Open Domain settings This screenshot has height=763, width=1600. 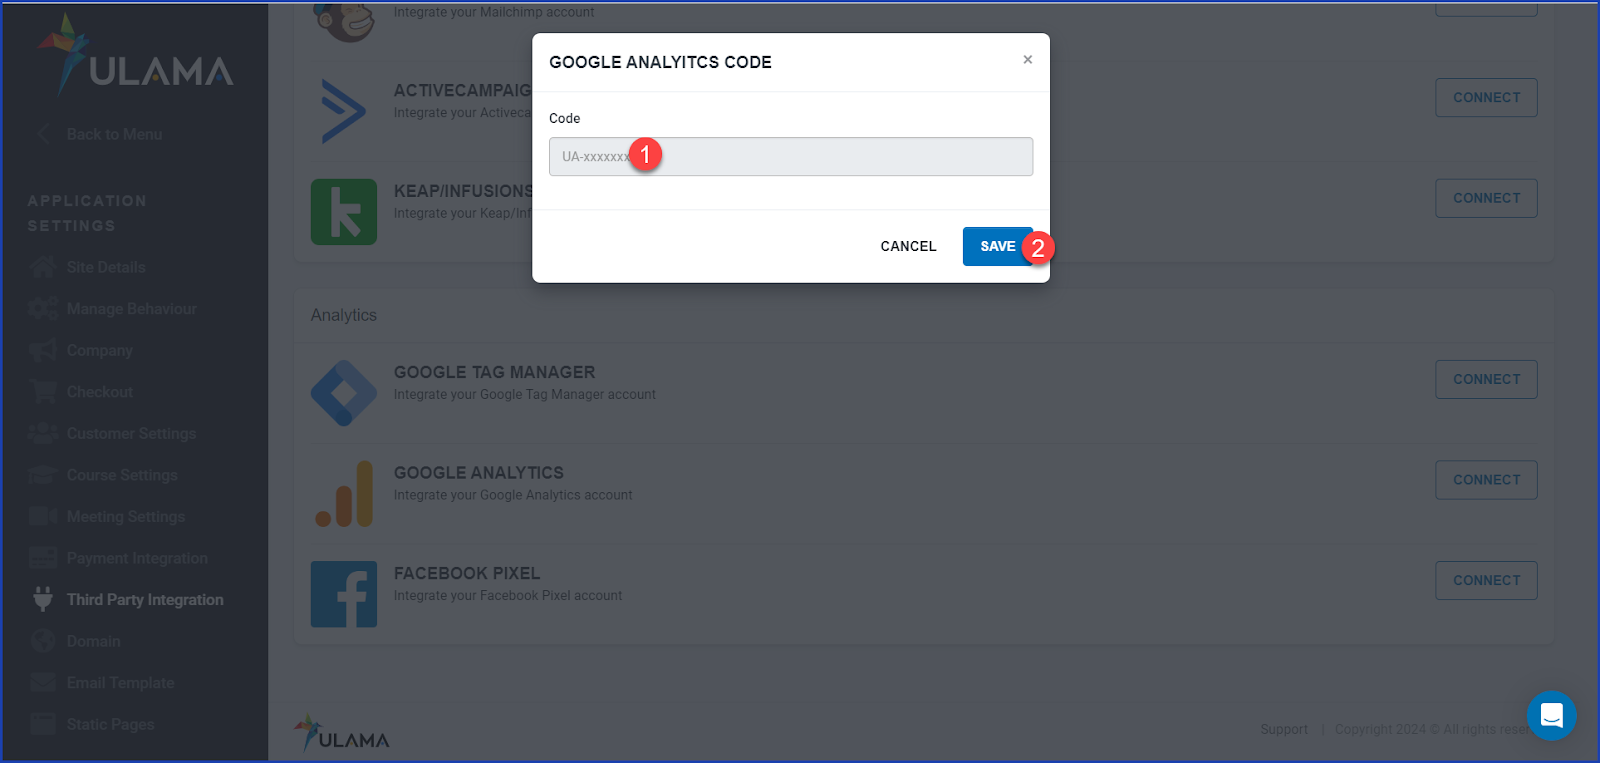[93, 641]
